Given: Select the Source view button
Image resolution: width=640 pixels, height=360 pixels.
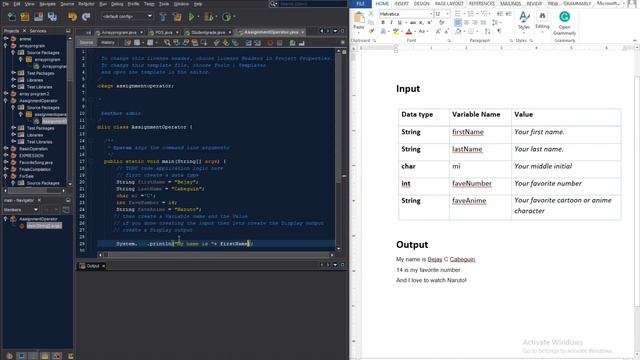Looking at the screenshot, I should [86, 42].
